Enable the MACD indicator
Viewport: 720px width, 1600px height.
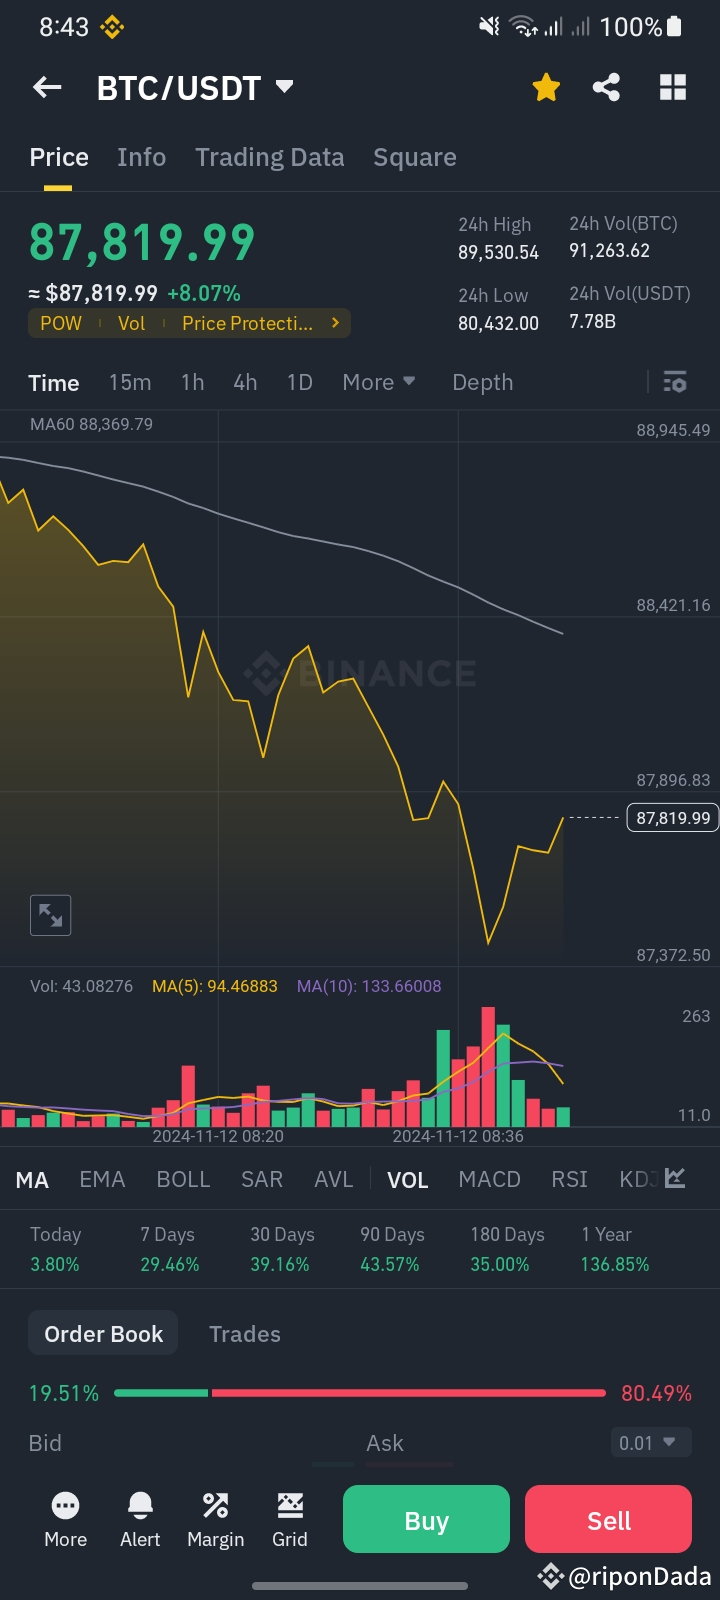[x=489, y=1179]
